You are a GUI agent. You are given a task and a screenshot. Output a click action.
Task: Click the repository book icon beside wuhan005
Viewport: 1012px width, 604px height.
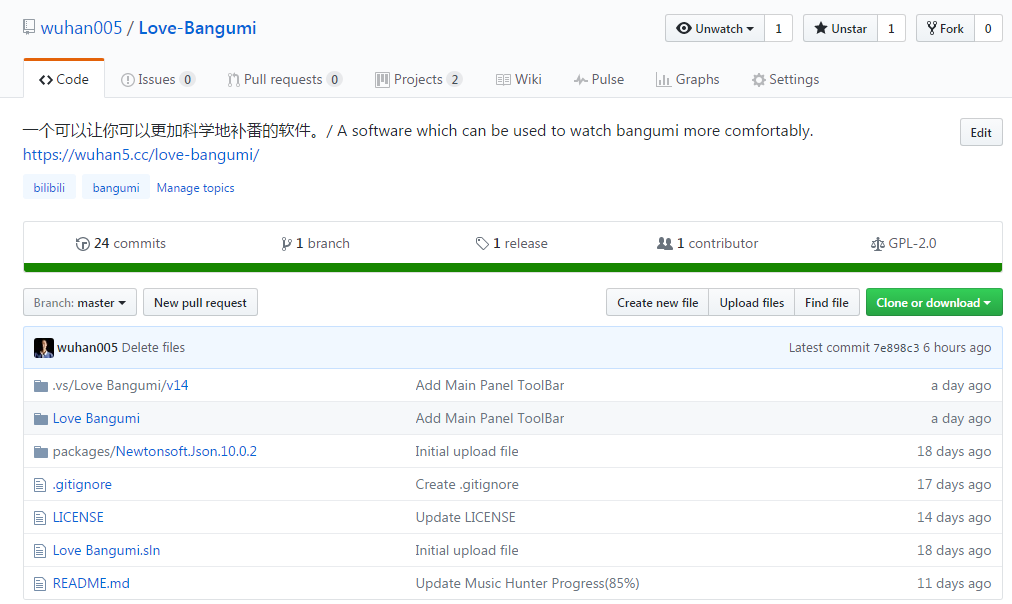point(29,27)
